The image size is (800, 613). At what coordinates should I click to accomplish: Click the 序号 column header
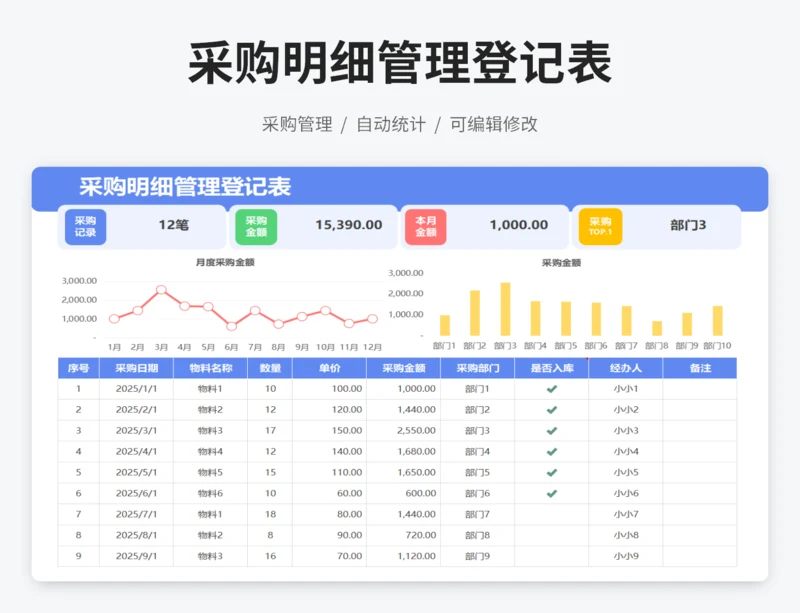79,368
